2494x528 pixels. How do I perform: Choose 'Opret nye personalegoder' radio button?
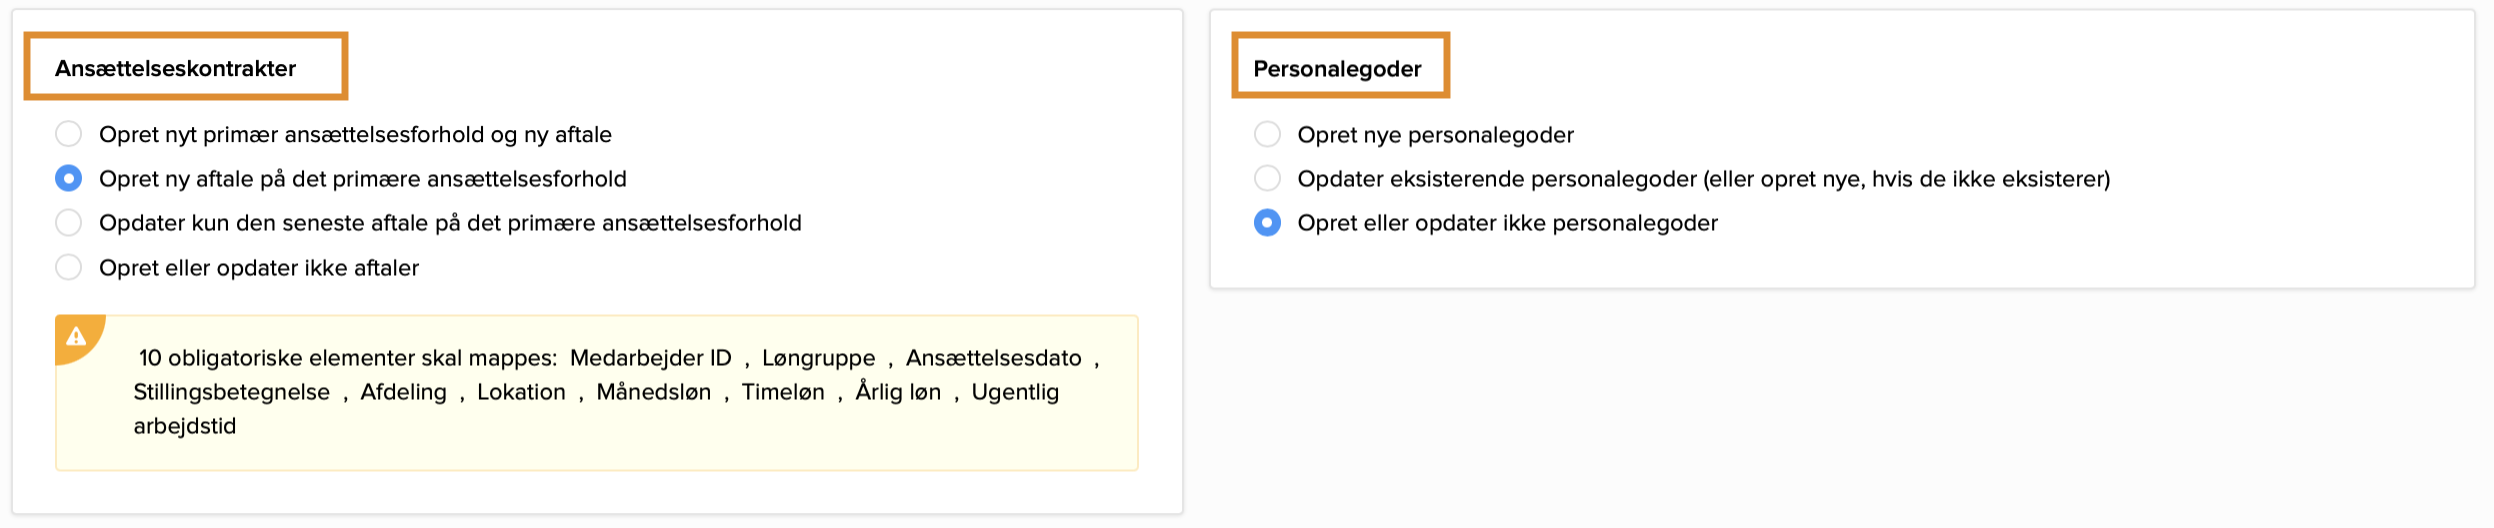click(1267, 135)
